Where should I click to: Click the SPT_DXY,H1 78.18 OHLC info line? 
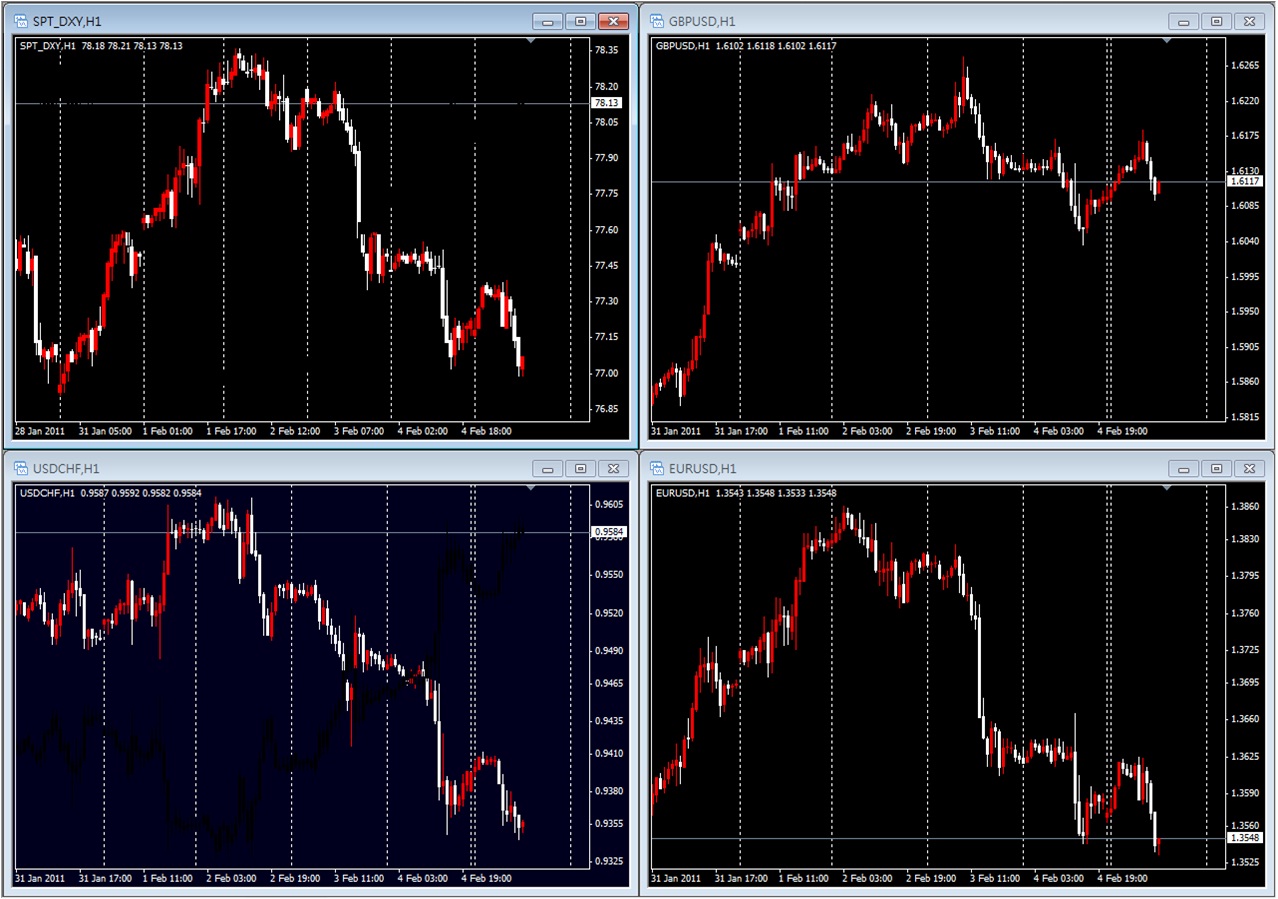point(101,46)
